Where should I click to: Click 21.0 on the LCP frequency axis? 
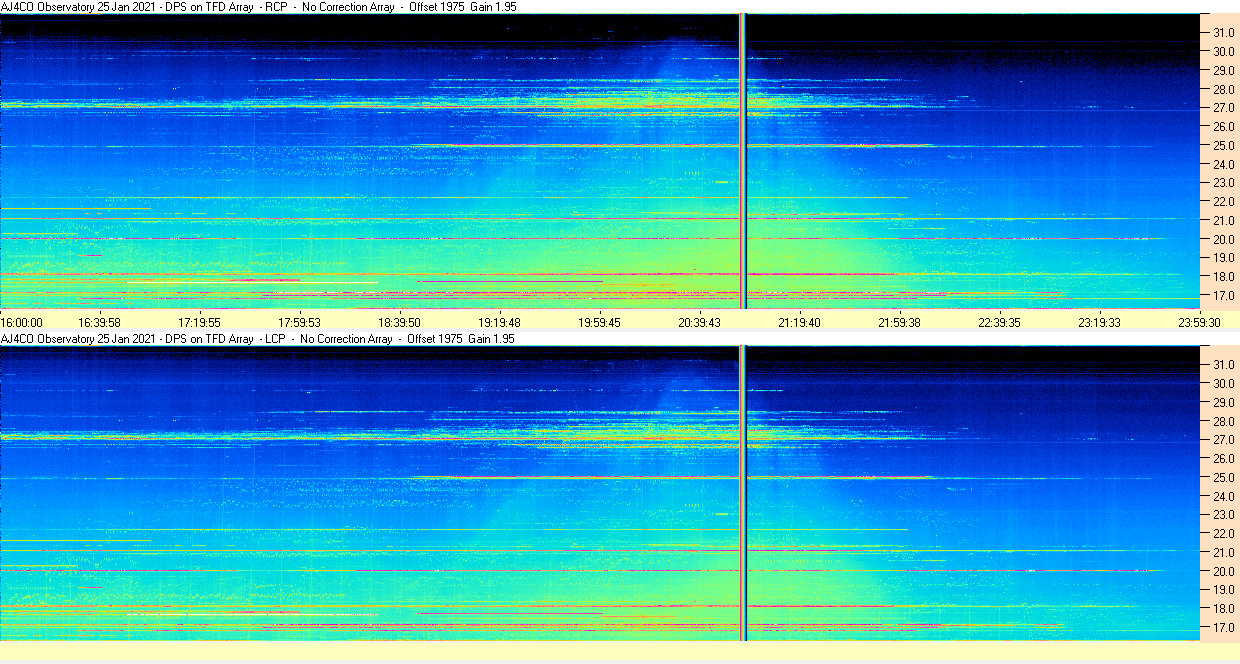coord(1224,552)
